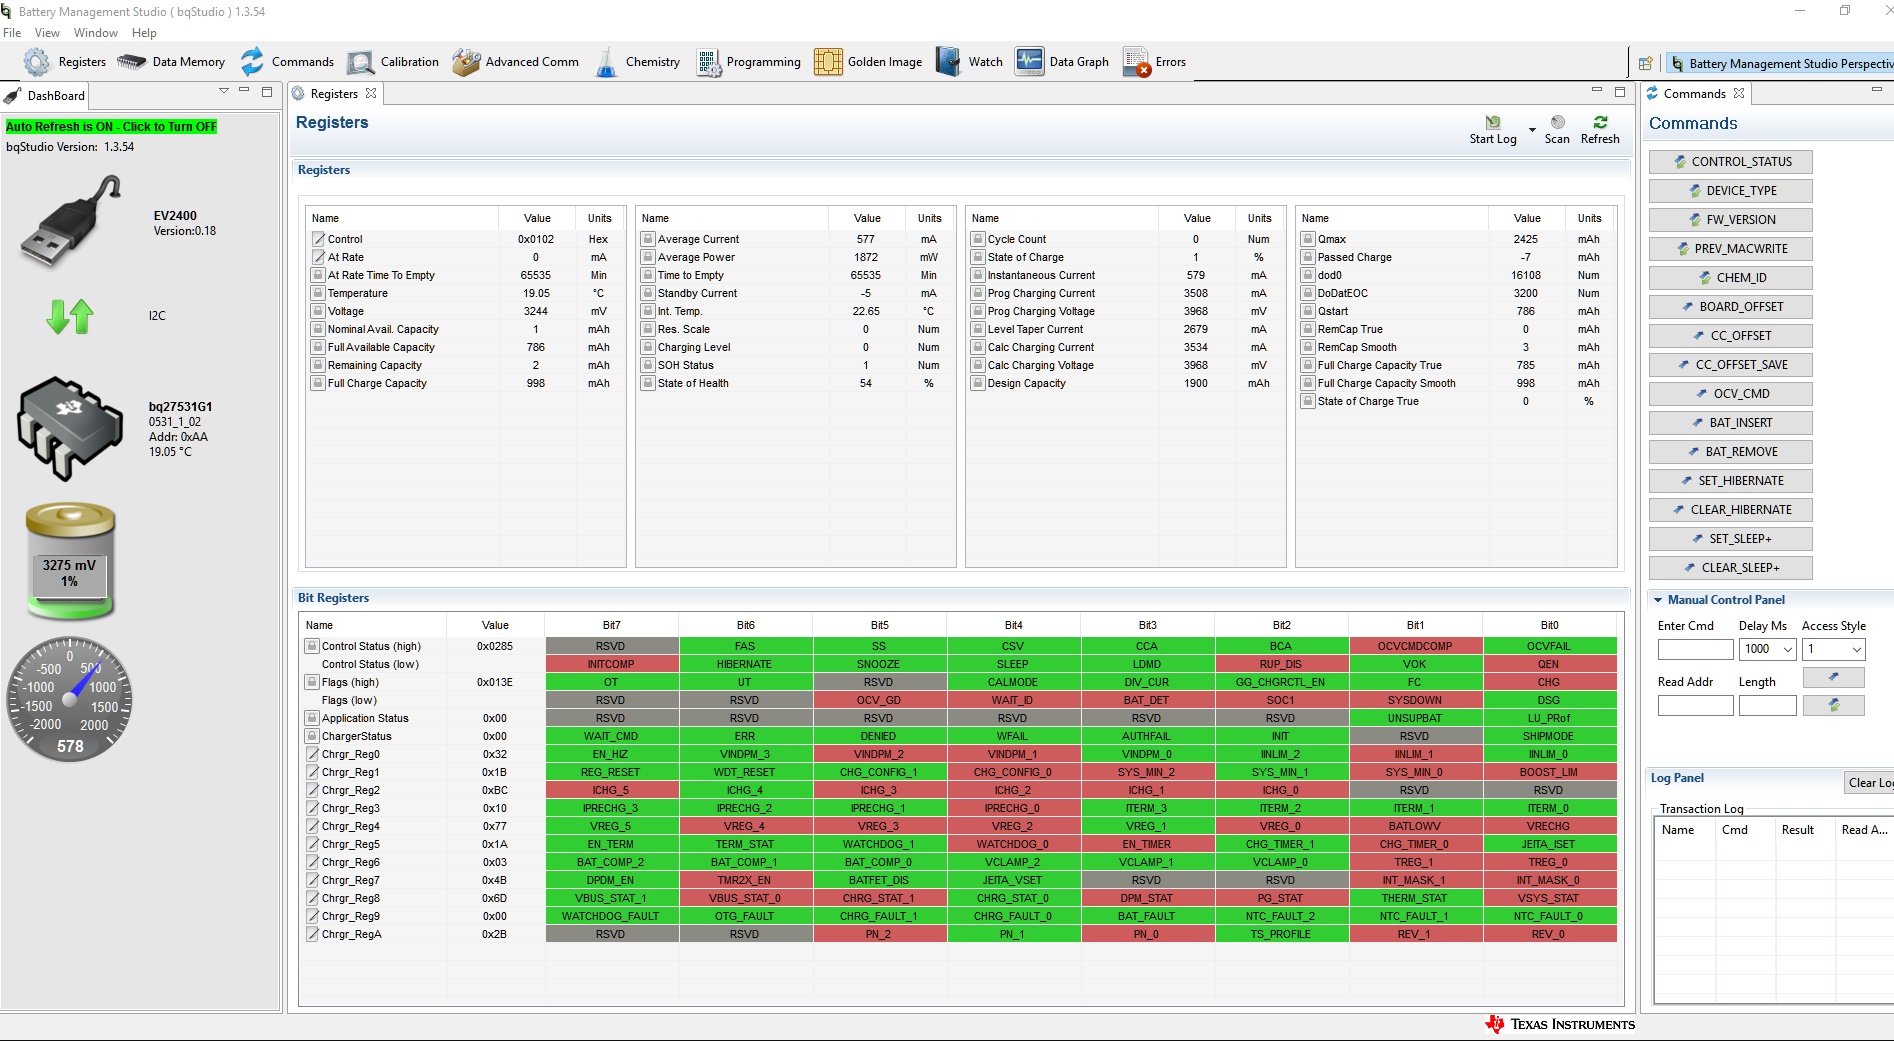This screenshot has height=1041, width=1894.
Task: Maximize the DashBoard panel
Action: pyautogui.click(x=267, y=91)
